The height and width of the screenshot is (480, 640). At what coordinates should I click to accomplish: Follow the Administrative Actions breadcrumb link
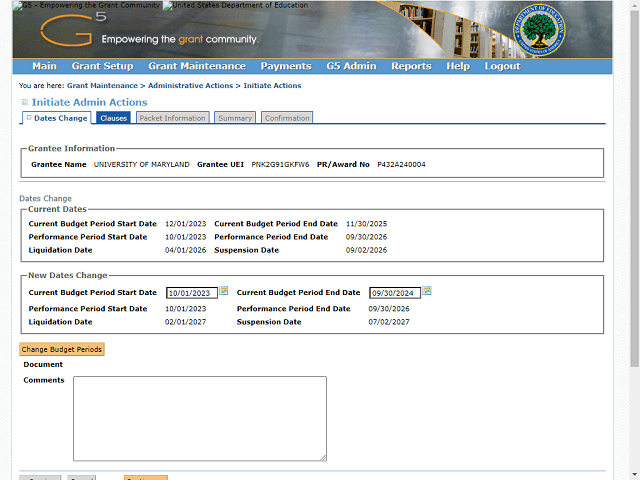[x=190, y=86]
